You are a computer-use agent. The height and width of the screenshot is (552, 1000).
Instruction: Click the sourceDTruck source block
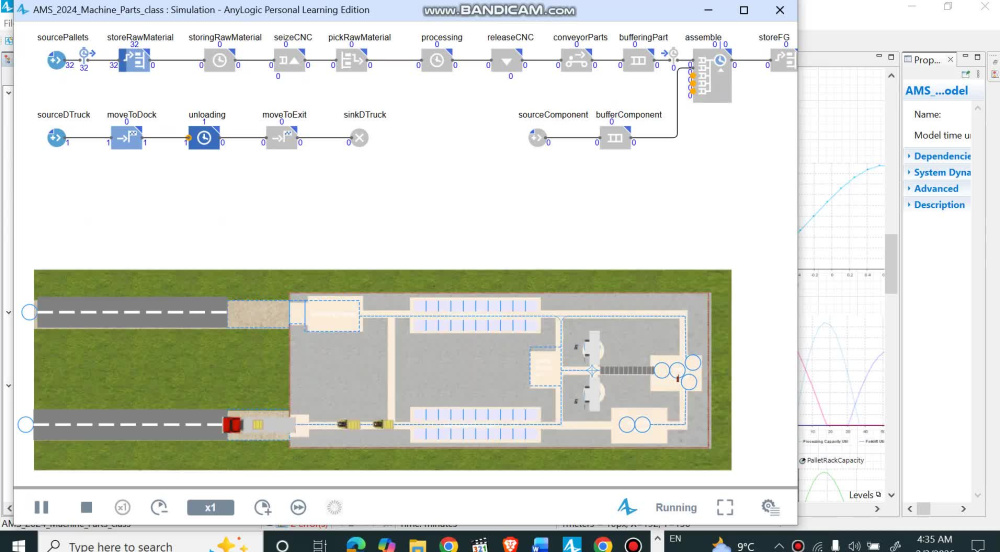[x=56, y=138]
